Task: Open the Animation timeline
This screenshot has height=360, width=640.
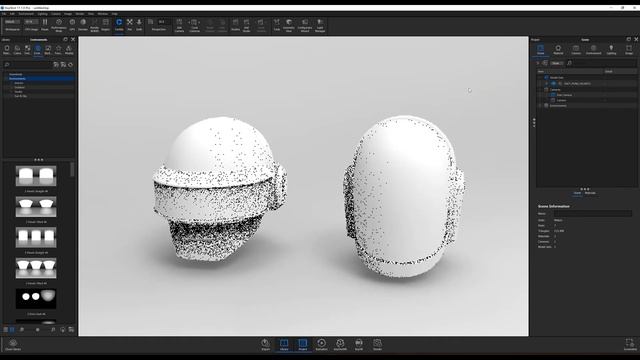Action: point(321,344)
